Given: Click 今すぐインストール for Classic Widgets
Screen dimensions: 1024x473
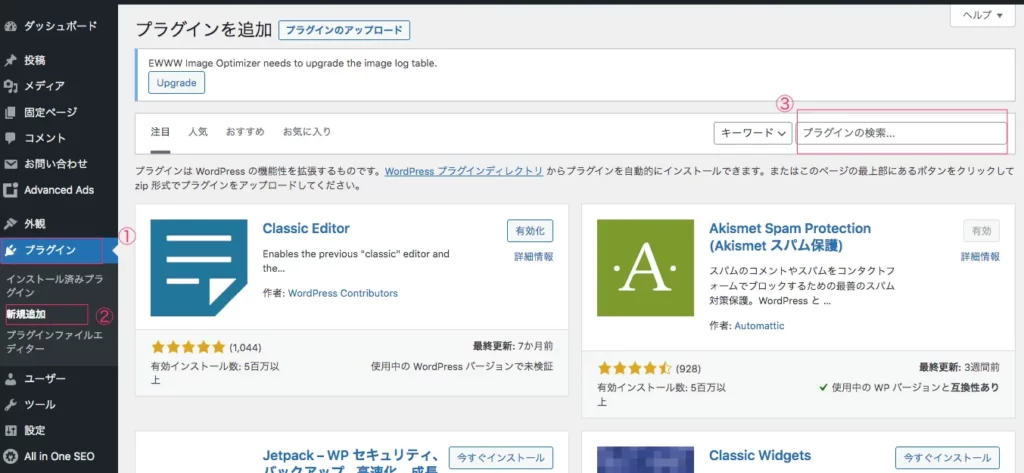Looking at the screenshot, I should point(948,458).
